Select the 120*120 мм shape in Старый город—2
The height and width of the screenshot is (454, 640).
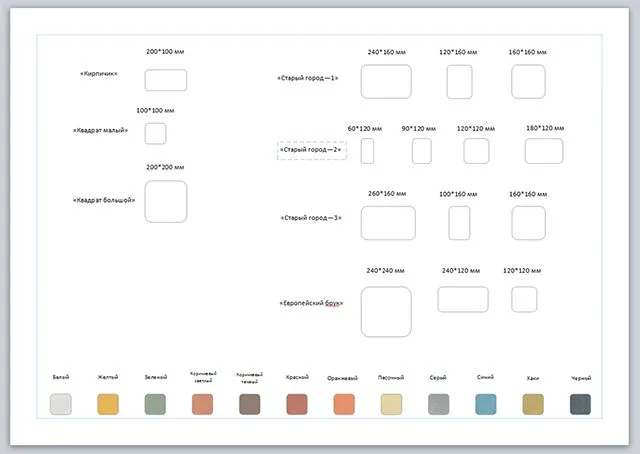click(476, 151)
